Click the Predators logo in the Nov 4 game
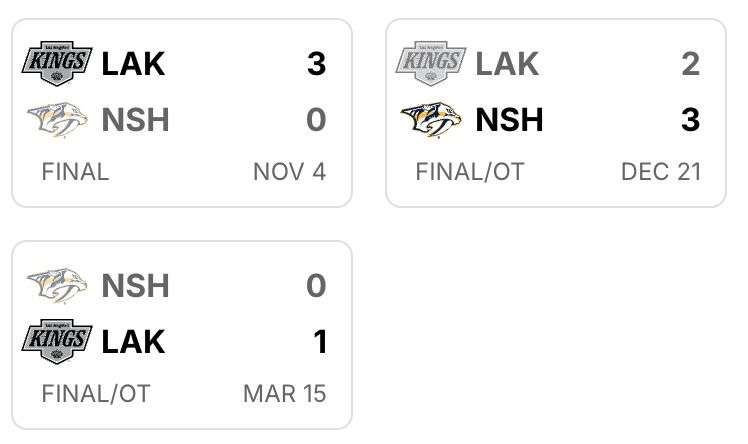748x444 pixels. [x=57, y=120]
